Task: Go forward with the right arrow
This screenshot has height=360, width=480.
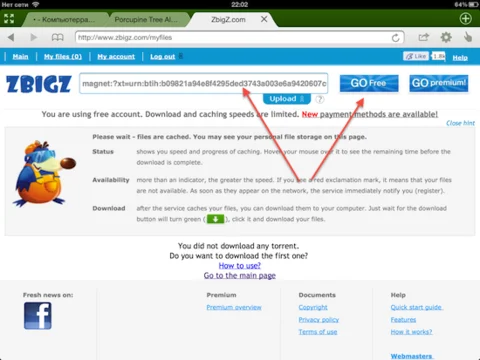Action: click(33, 37)
